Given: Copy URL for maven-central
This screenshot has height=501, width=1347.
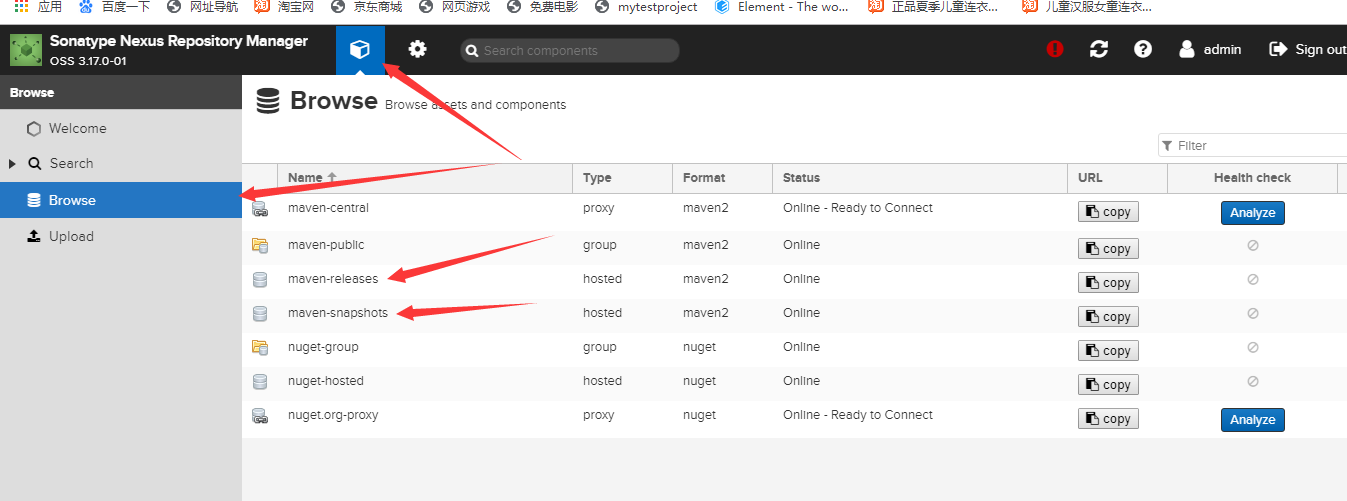Looking at the screenshot, I should (1108, 212).
